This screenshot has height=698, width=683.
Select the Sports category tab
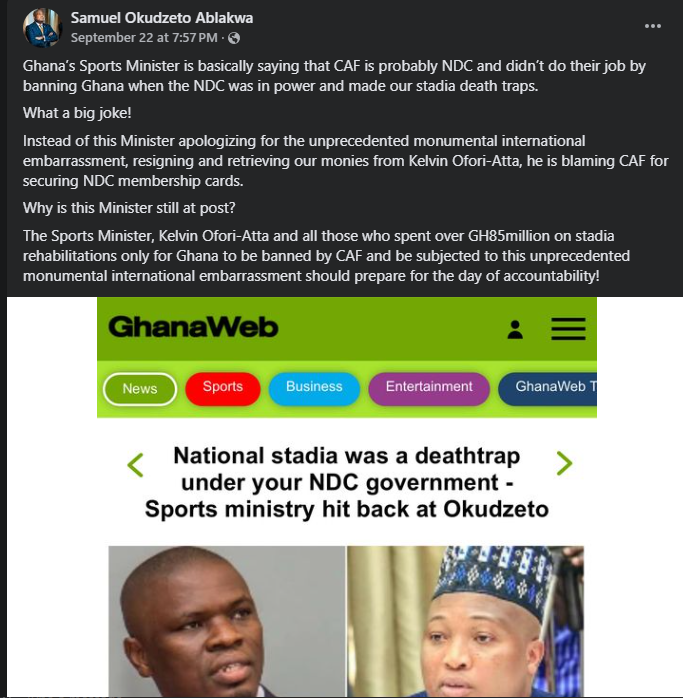[223, 389]
